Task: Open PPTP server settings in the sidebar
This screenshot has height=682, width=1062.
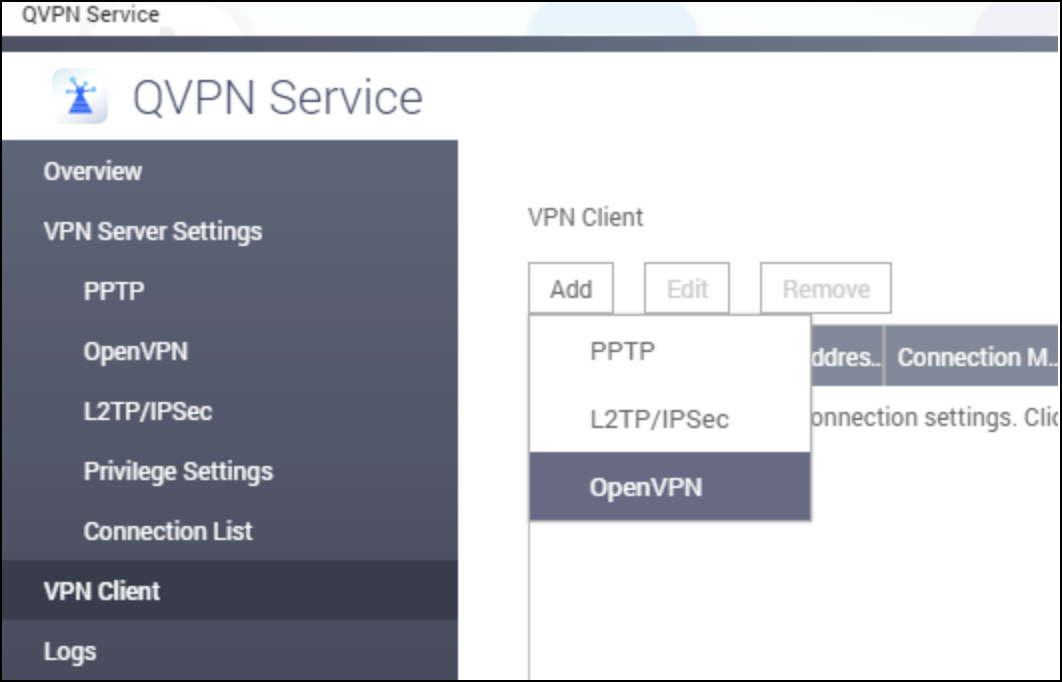Action: coord(114,291)
